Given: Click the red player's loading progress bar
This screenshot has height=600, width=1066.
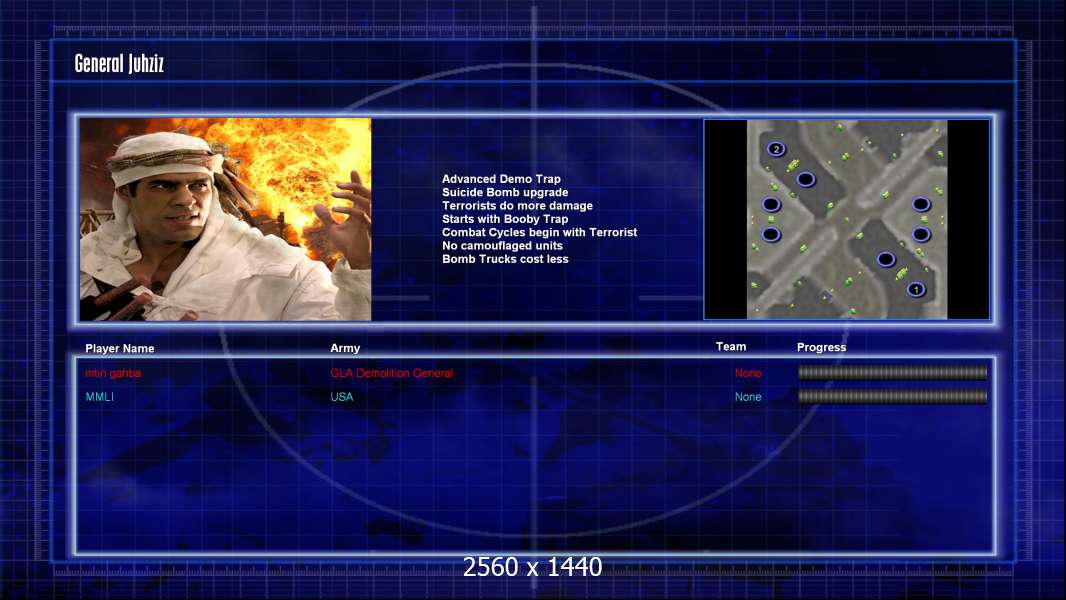Looking at the screenshot, I should [x=892, y=372].
